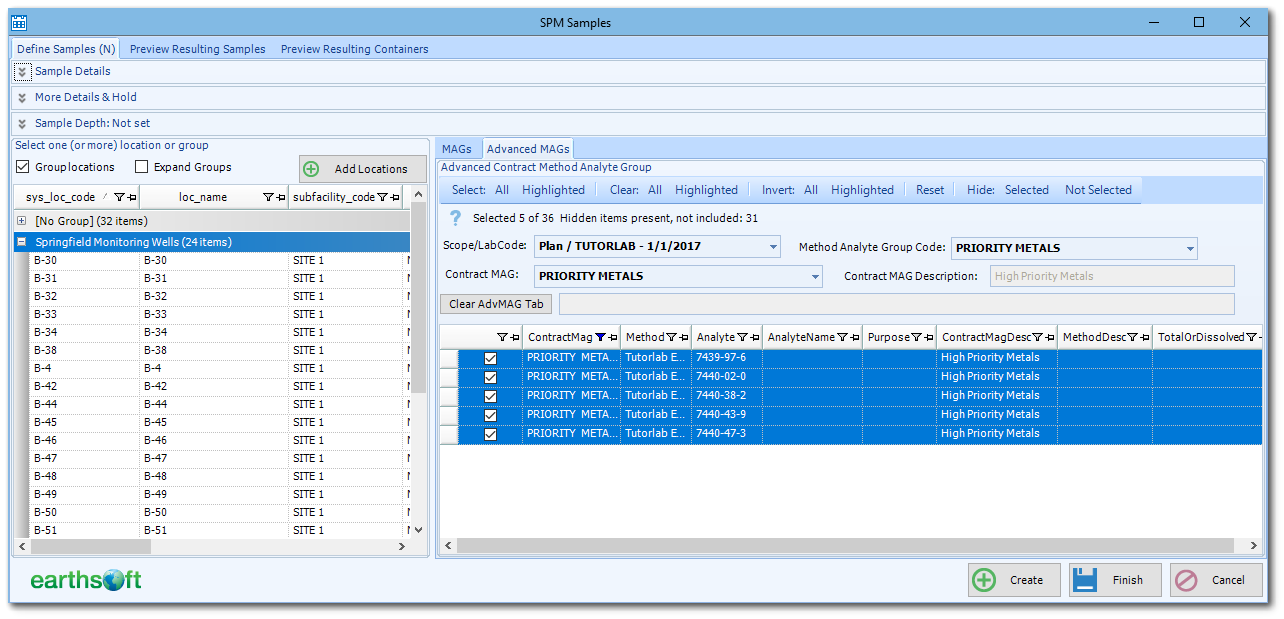Click the red cancel icon on Cancel button
1284x619 pixels.
(1189, 580)
